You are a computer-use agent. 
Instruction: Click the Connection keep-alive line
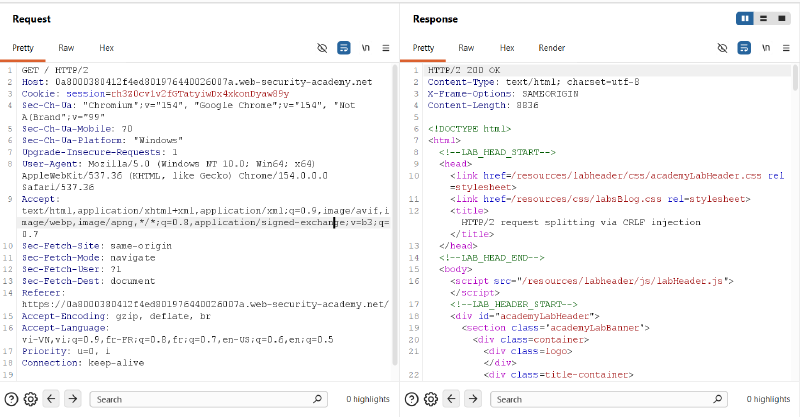83,362
